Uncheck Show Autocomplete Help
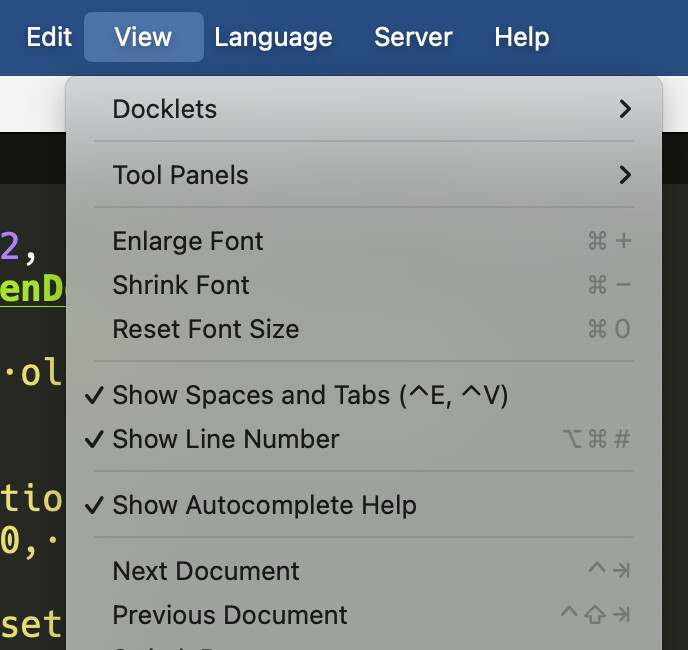Screen dimensions: 688x650 (x=264, y=505)
